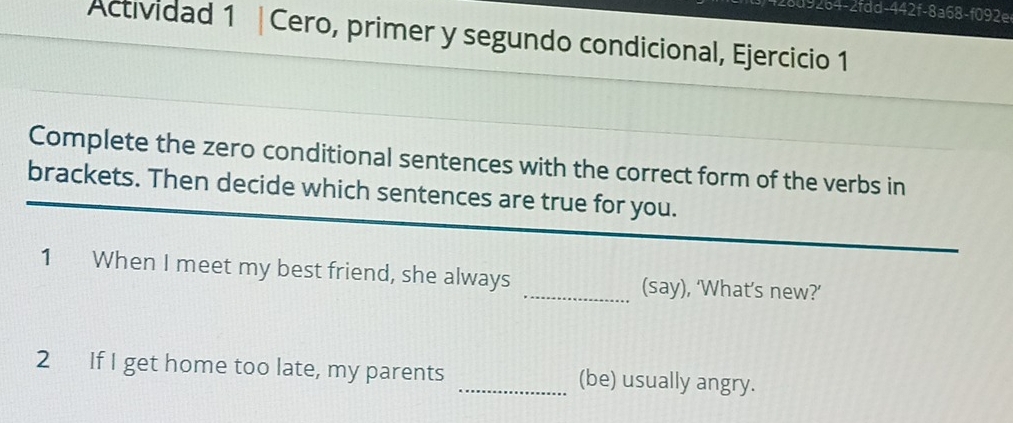
Task: Click the '(be)' verb hint
Action: click(599, 381)
